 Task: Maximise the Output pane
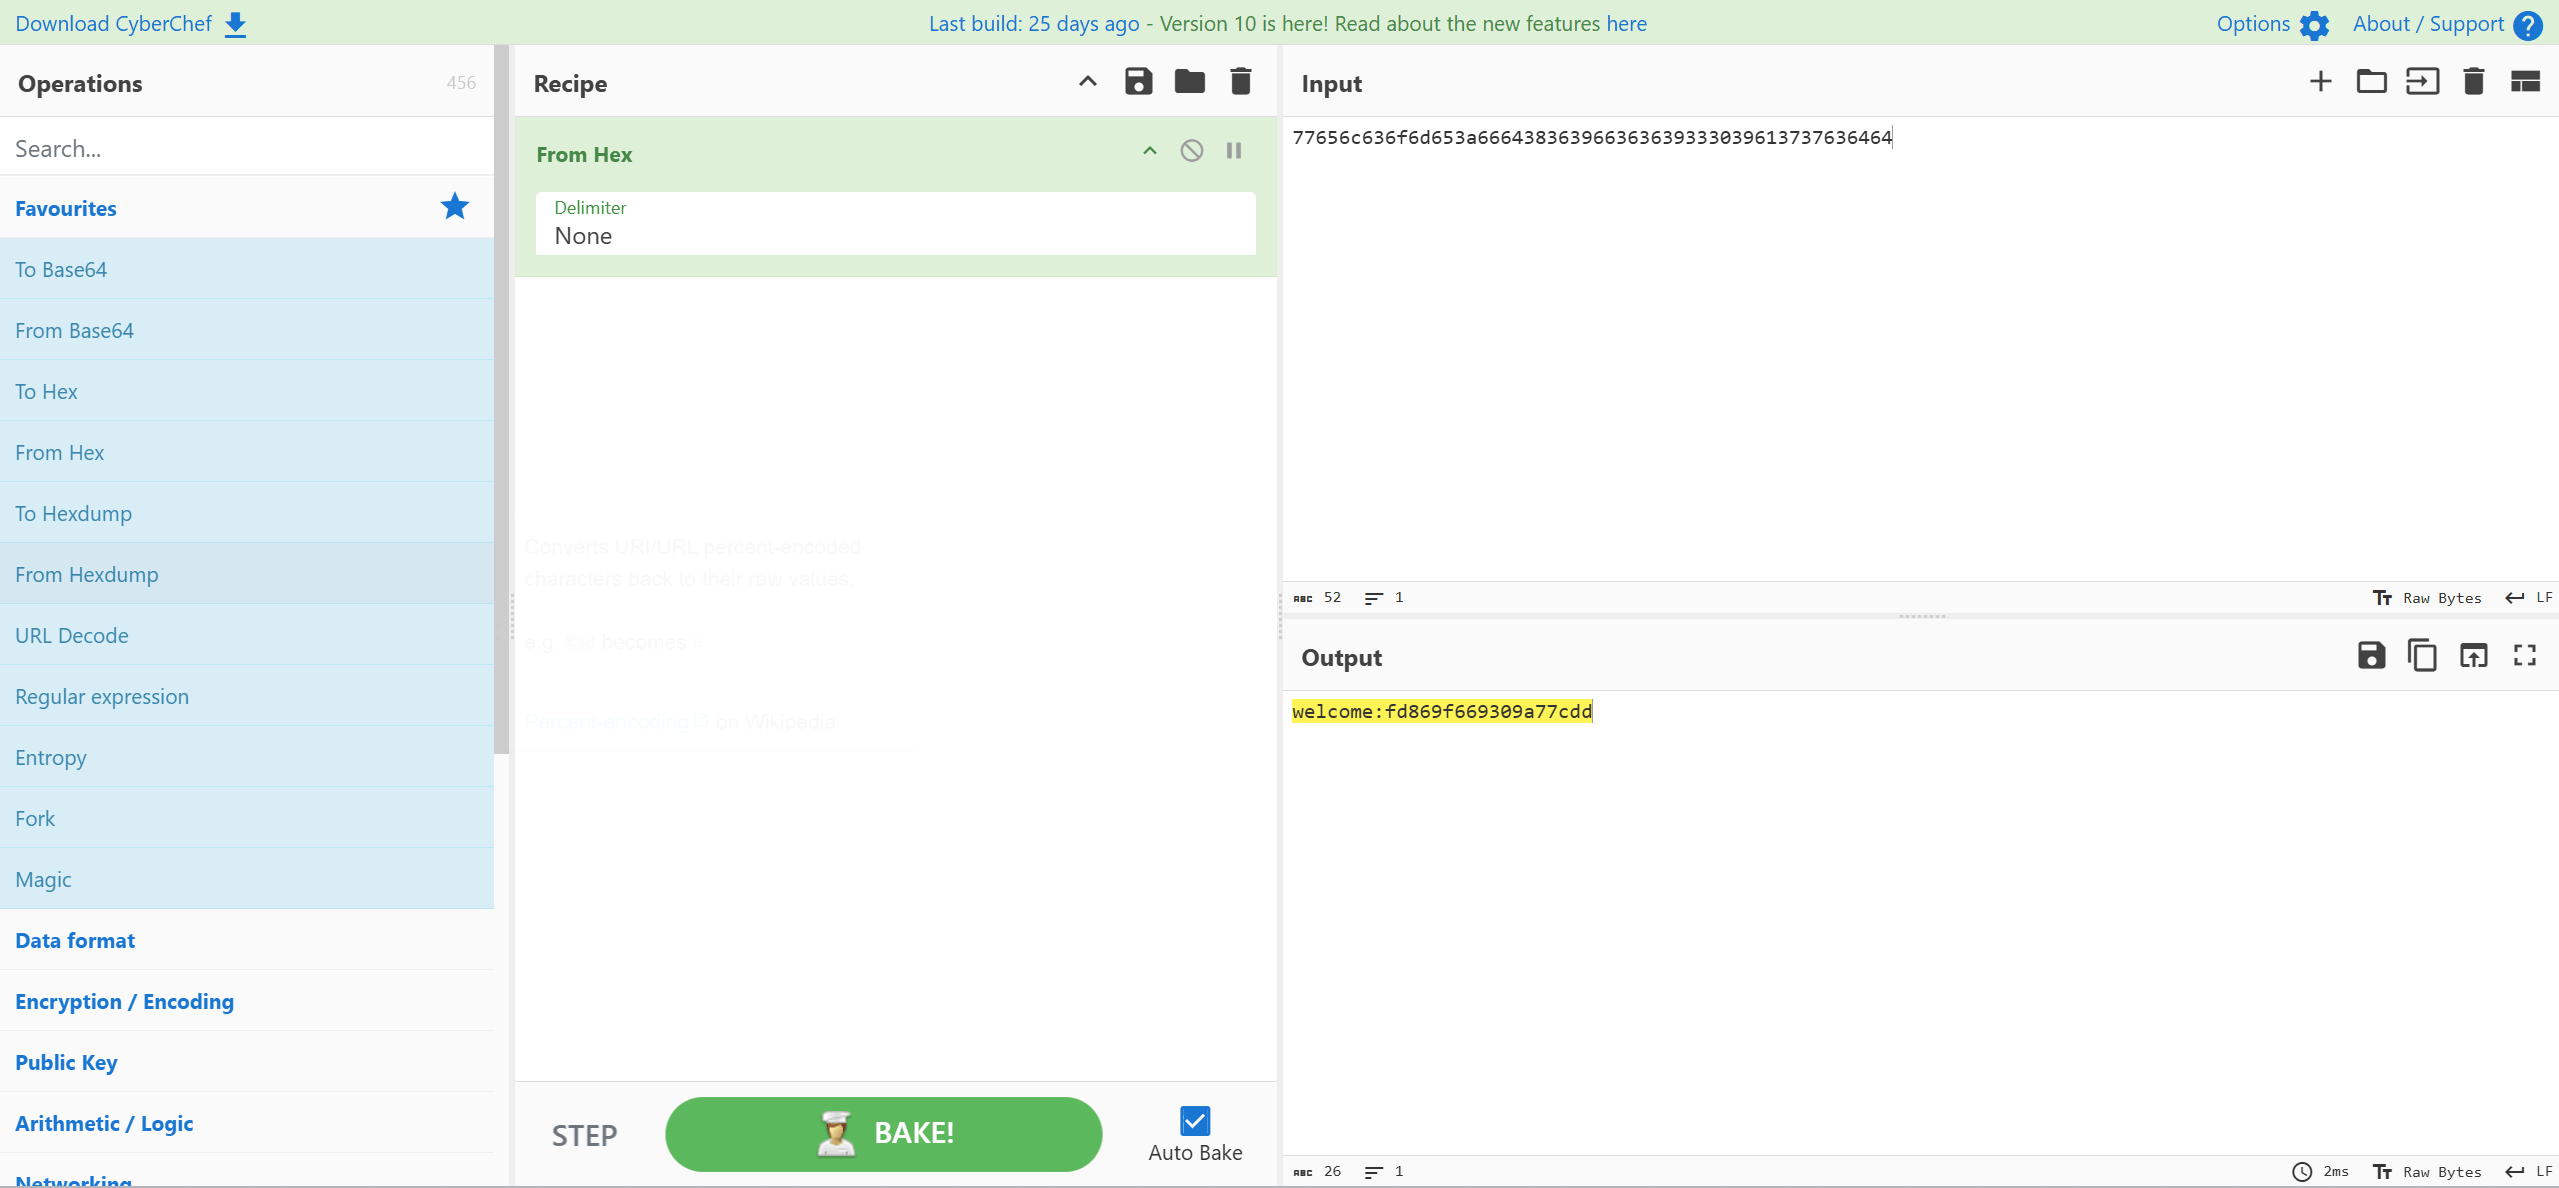[2524, 656]
